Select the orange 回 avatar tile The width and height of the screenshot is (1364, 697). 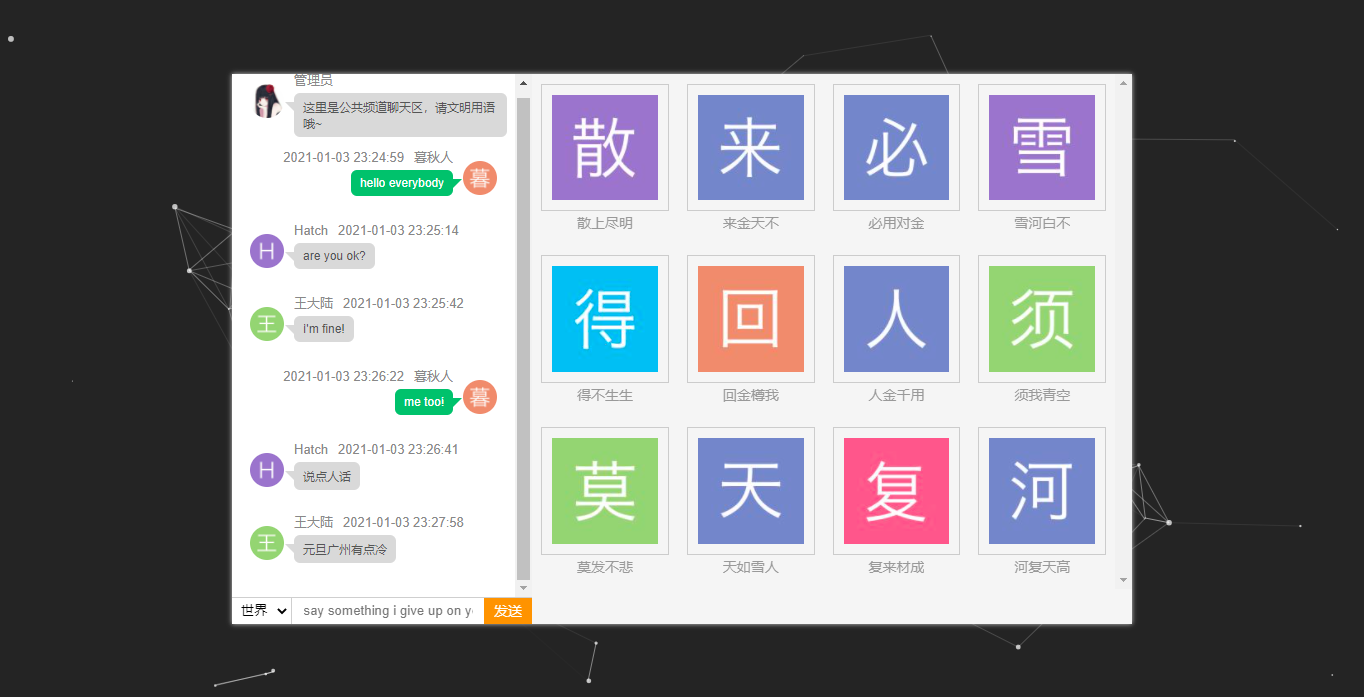[750, 319]
